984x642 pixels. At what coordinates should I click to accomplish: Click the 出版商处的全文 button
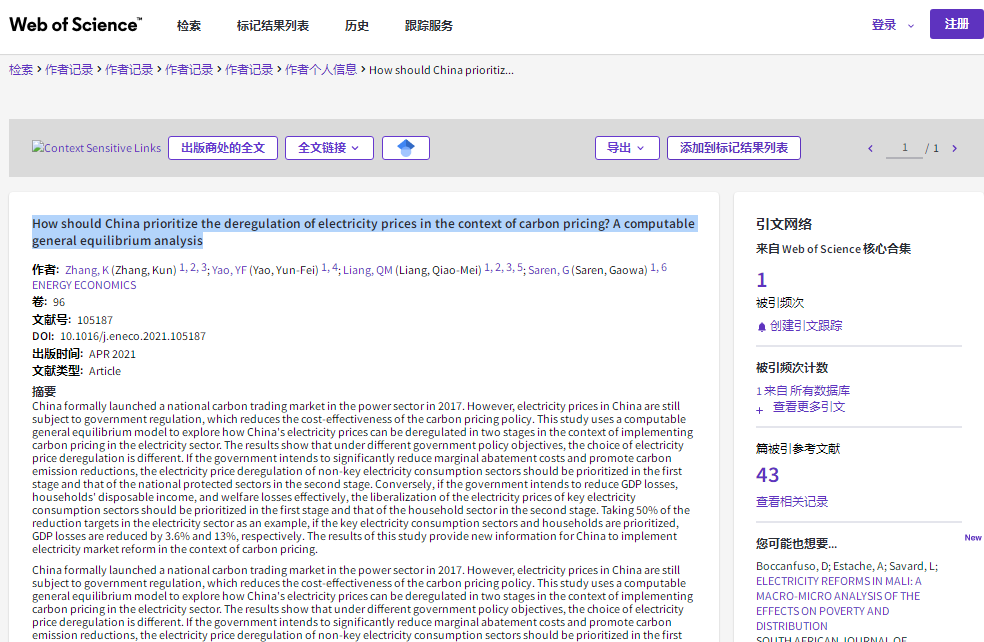pyautogui.click(x=222, y=147)
